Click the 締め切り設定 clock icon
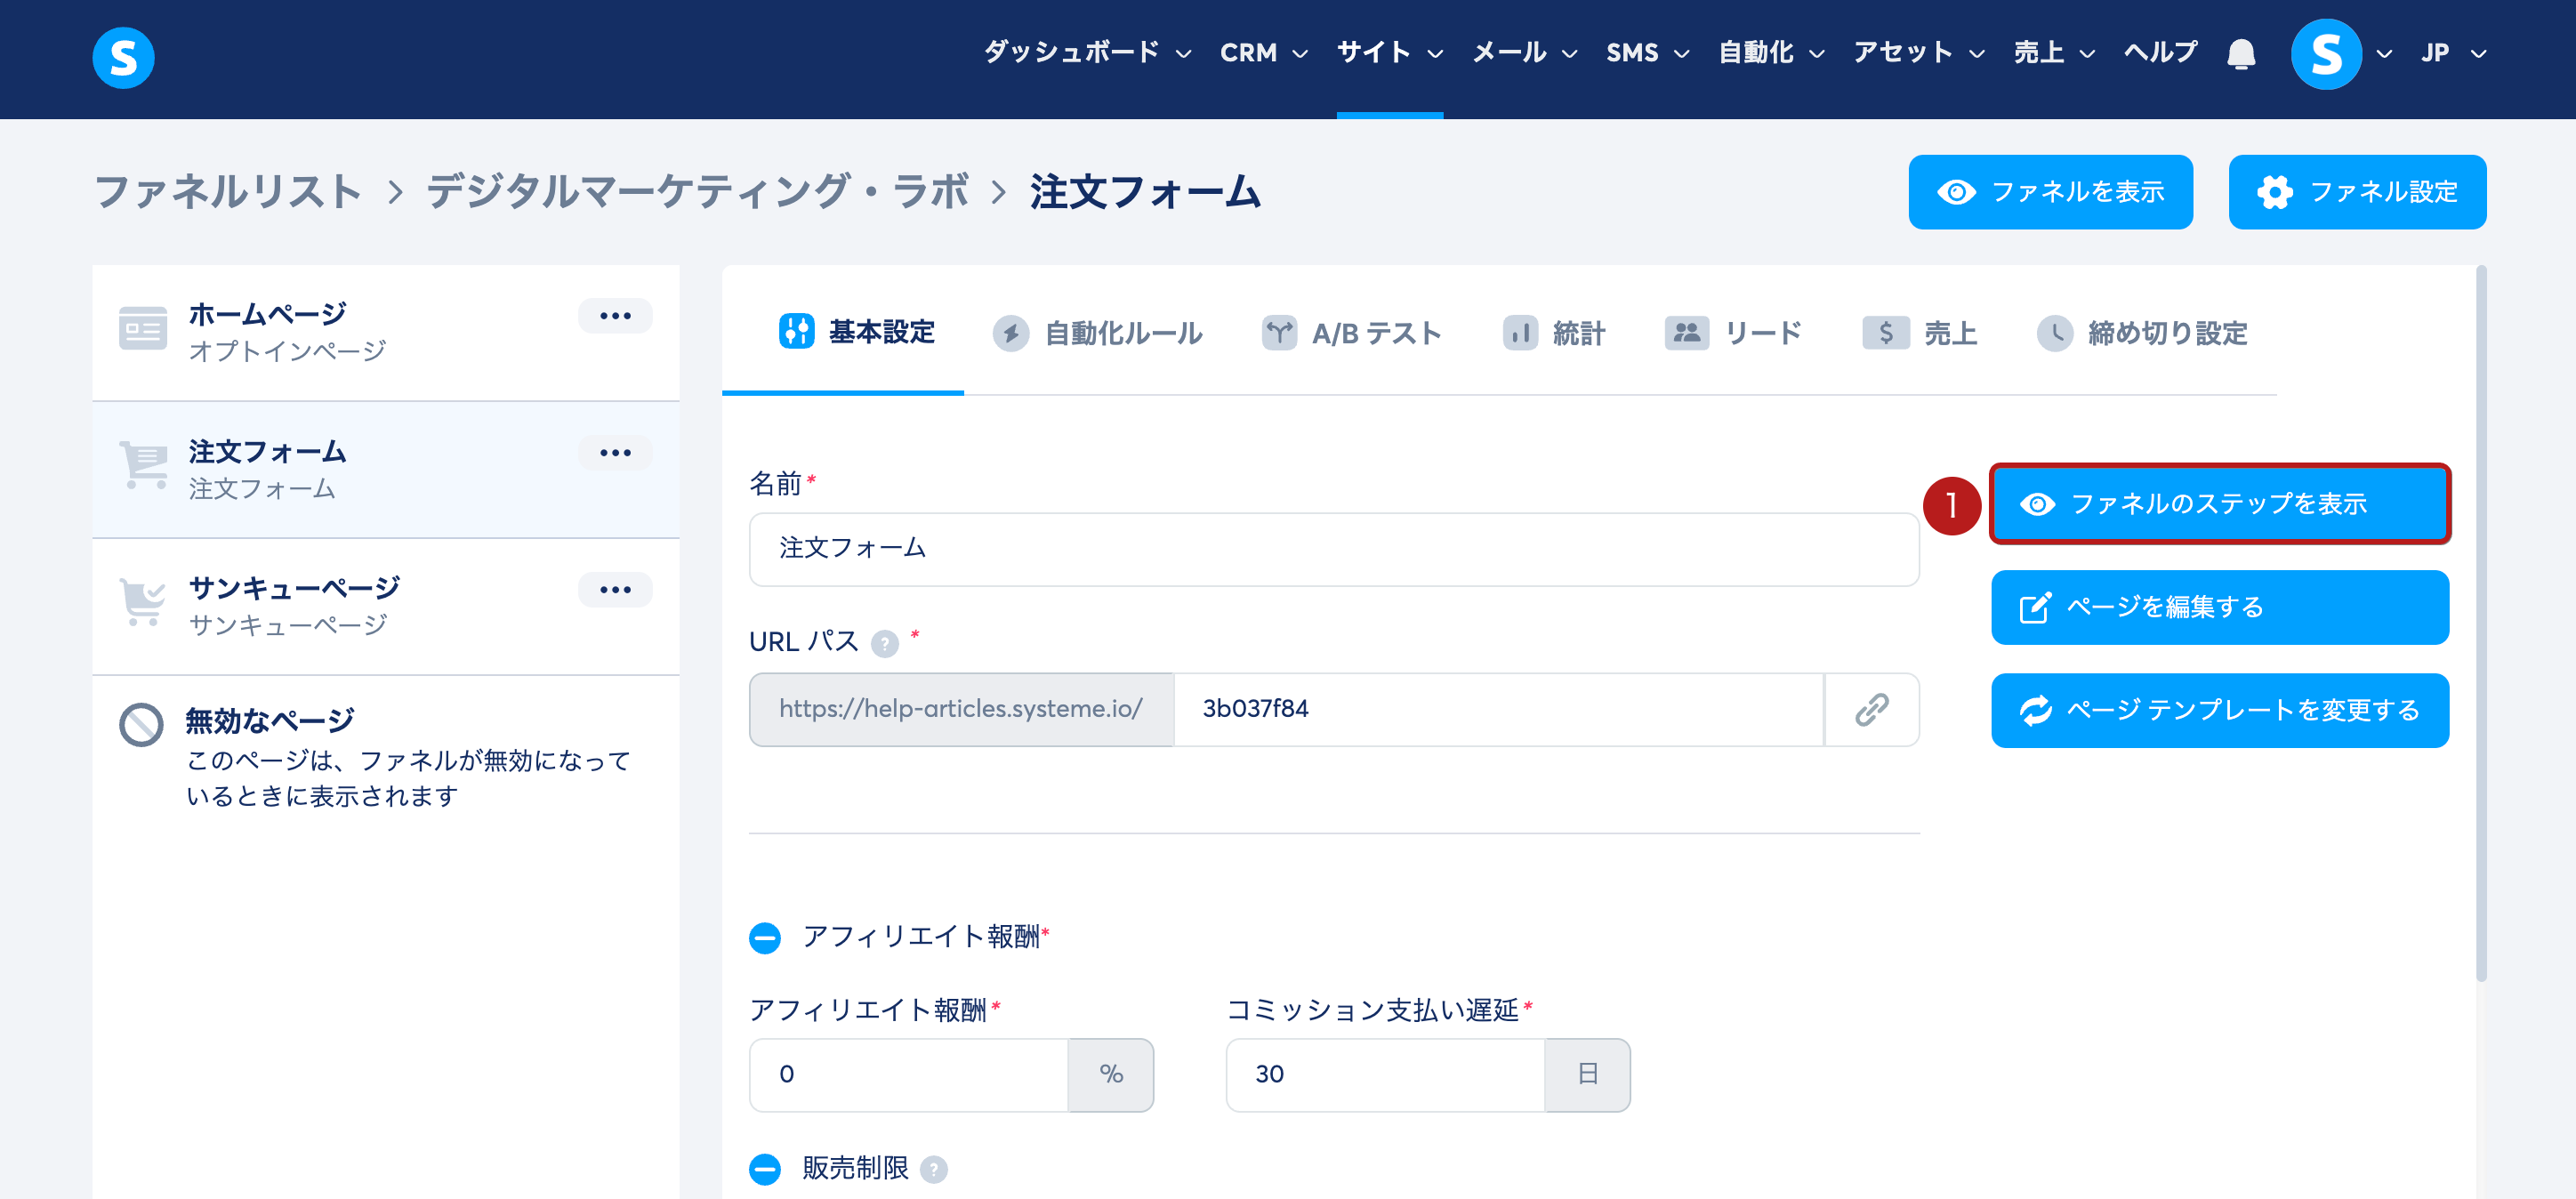This screenshot has width=2576, height=1199. pyautogui.click(x=2055, y=333)
